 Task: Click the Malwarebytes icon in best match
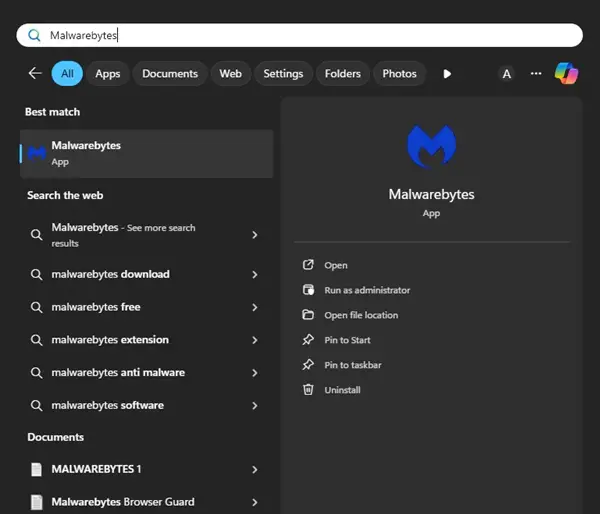[37, 153]
